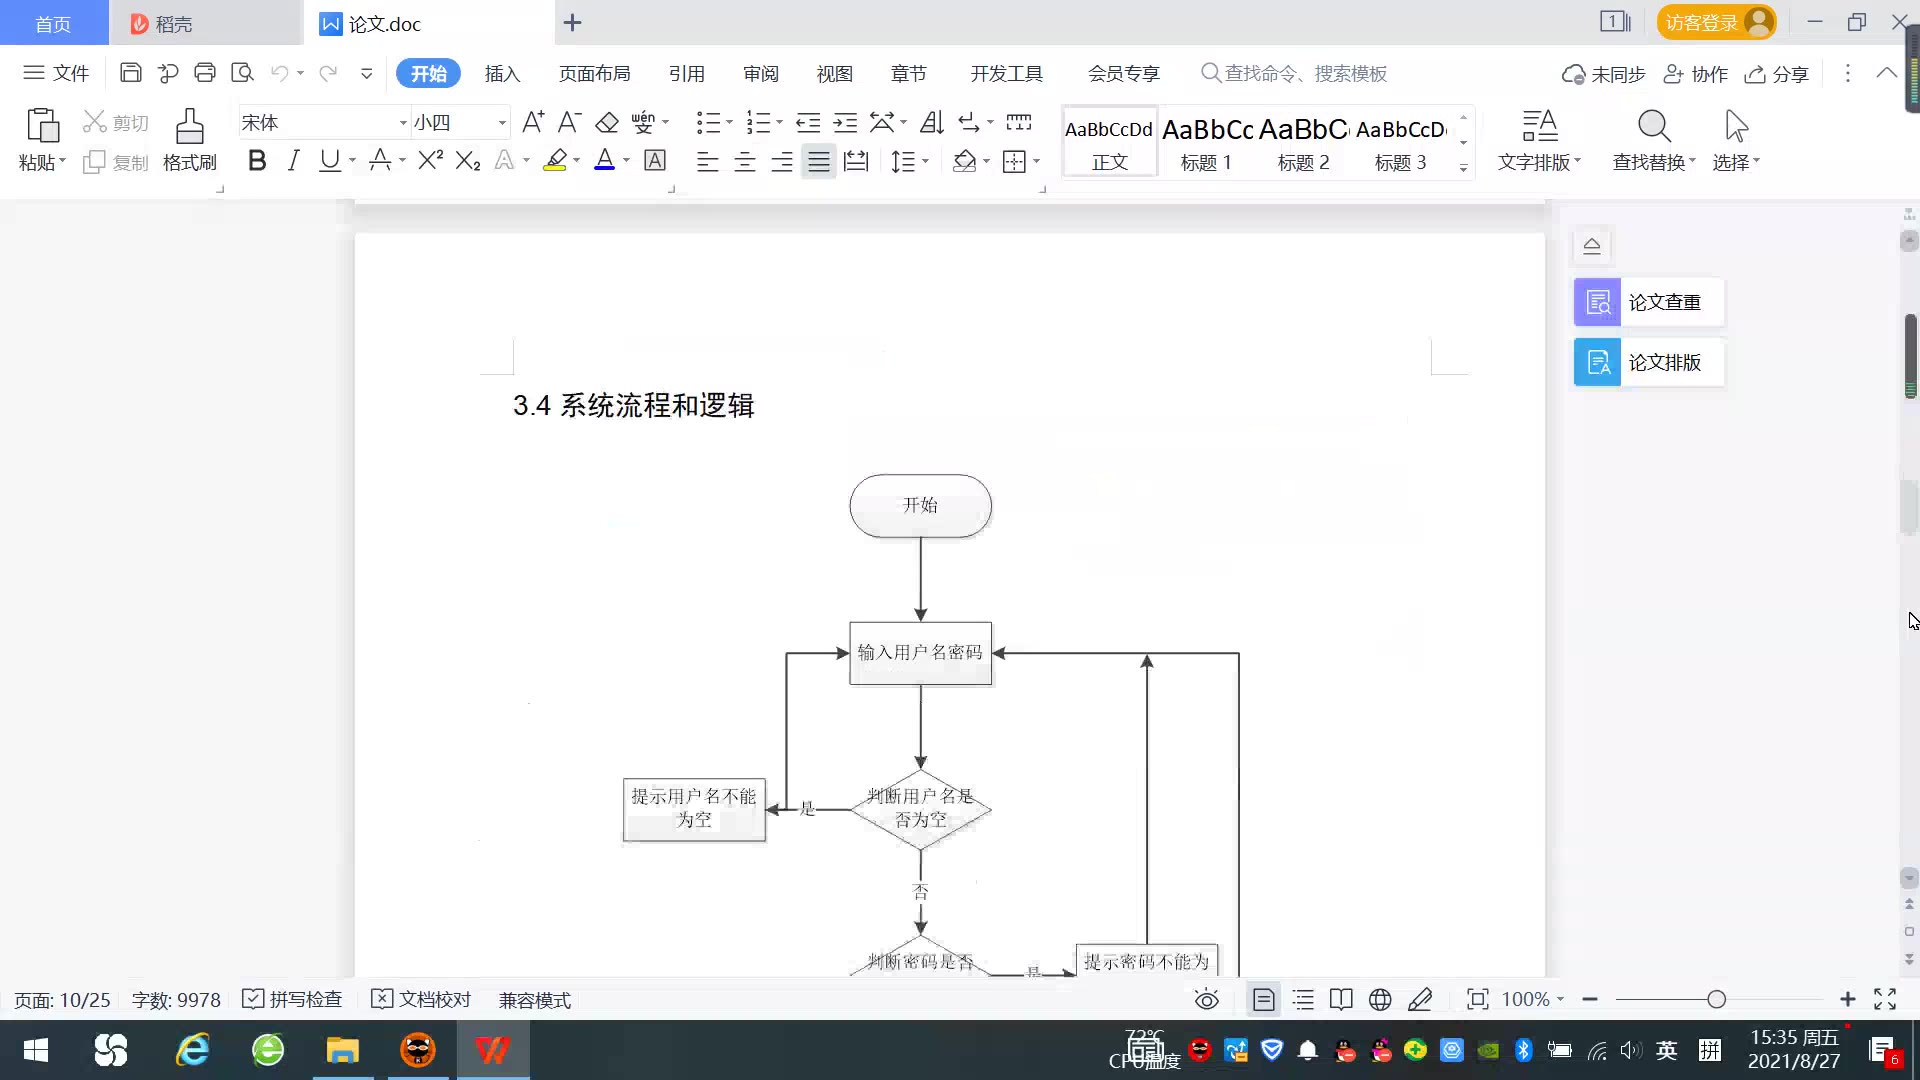This screenshot has width=1920, height=1080.
Task: Toggle spell check (拼写检查) in status bar
Action: click(293, 1000)
